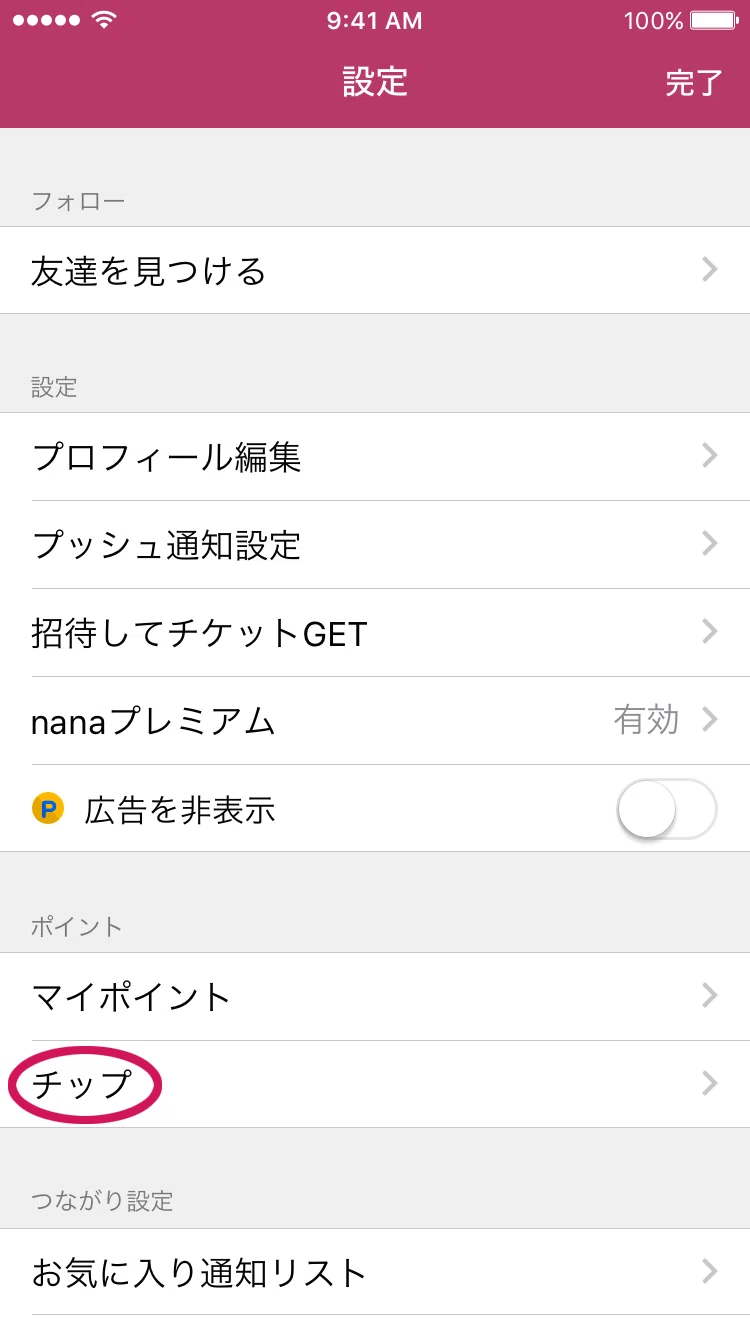Toggle the 広告を非表示 switch

667,808
